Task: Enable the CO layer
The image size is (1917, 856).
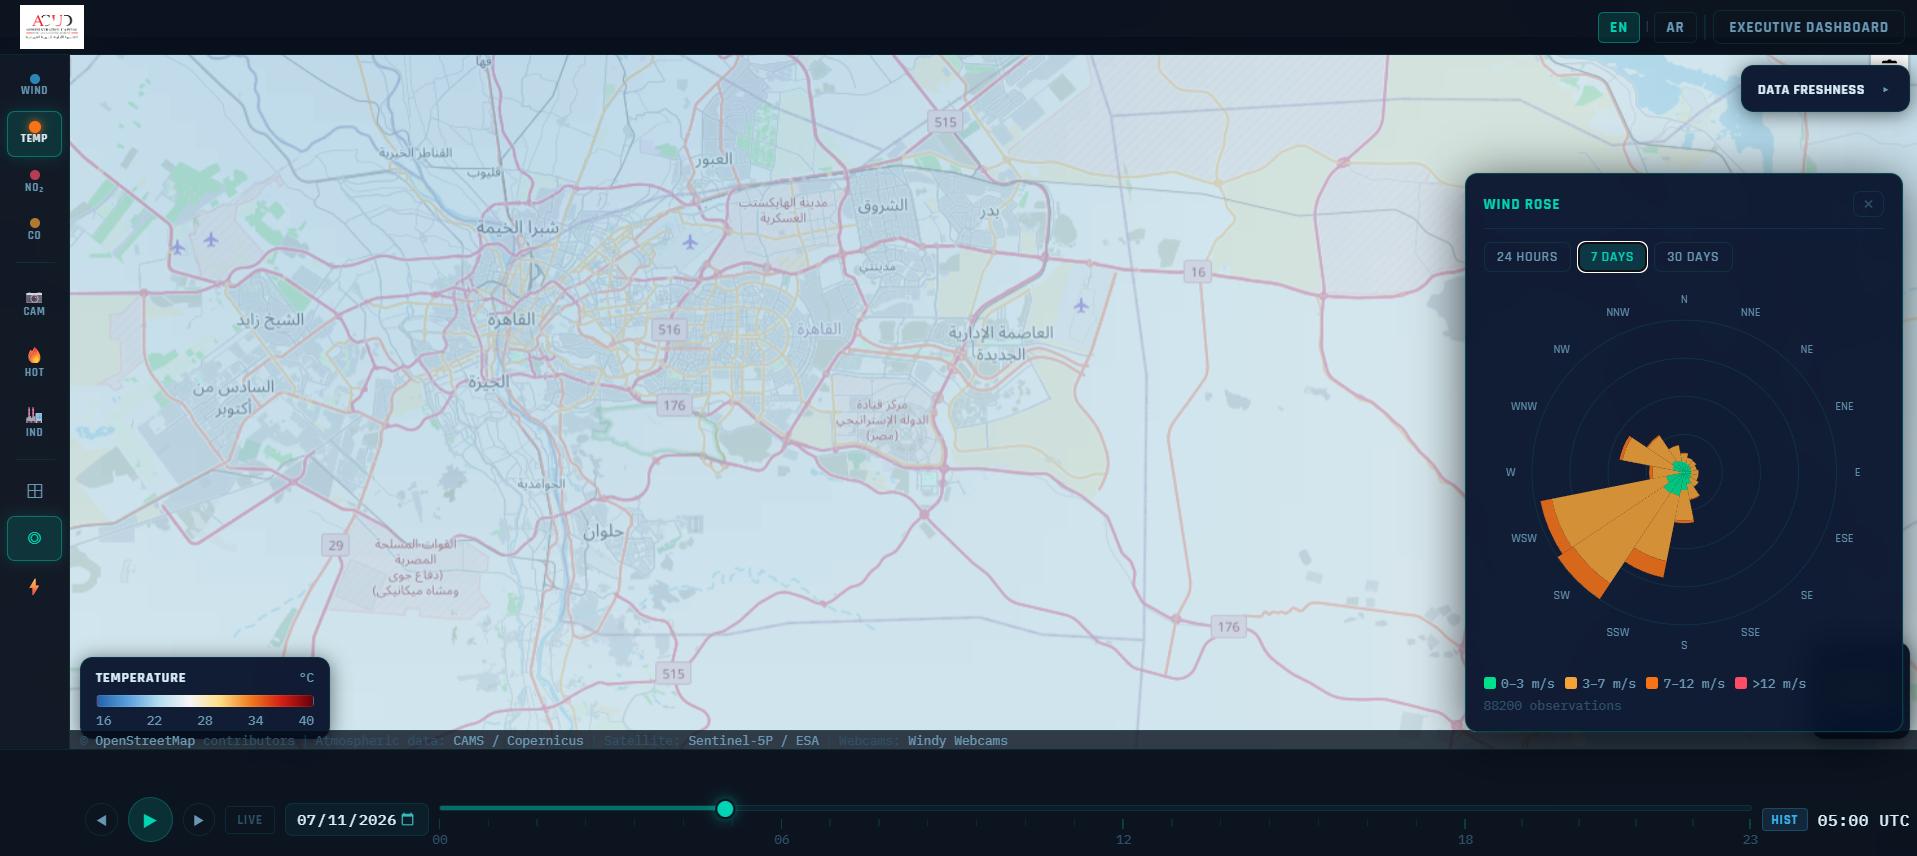Action: click(x=34, y=229)
